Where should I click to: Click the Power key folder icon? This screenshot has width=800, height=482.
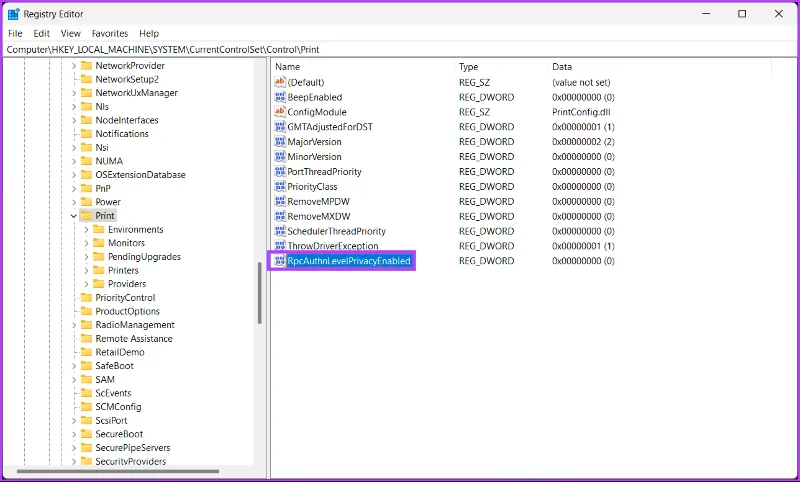click(x=86, y=202)
